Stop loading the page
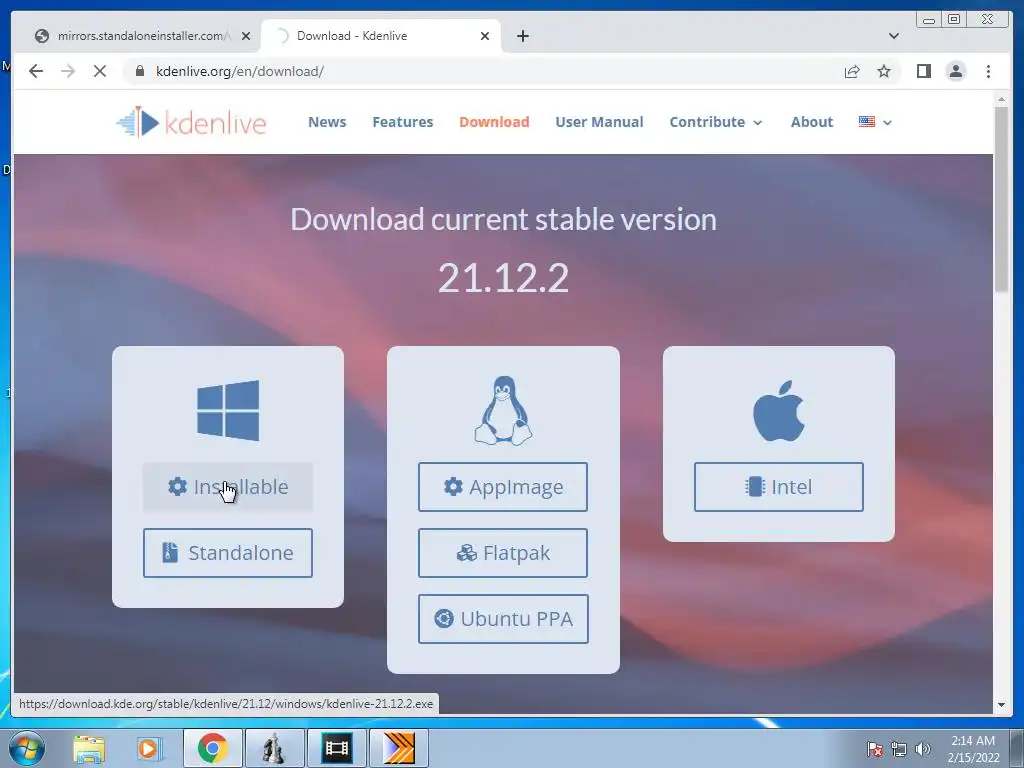The width and height of the screenshot is (1024, 768). [100, 71]
